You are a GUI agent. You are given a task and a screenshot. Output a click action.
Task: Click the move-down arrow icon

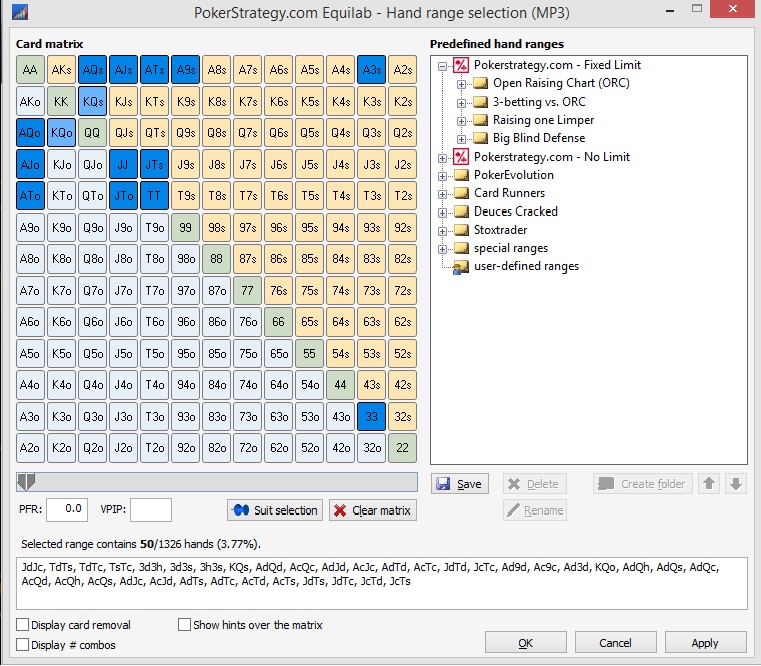735,483
